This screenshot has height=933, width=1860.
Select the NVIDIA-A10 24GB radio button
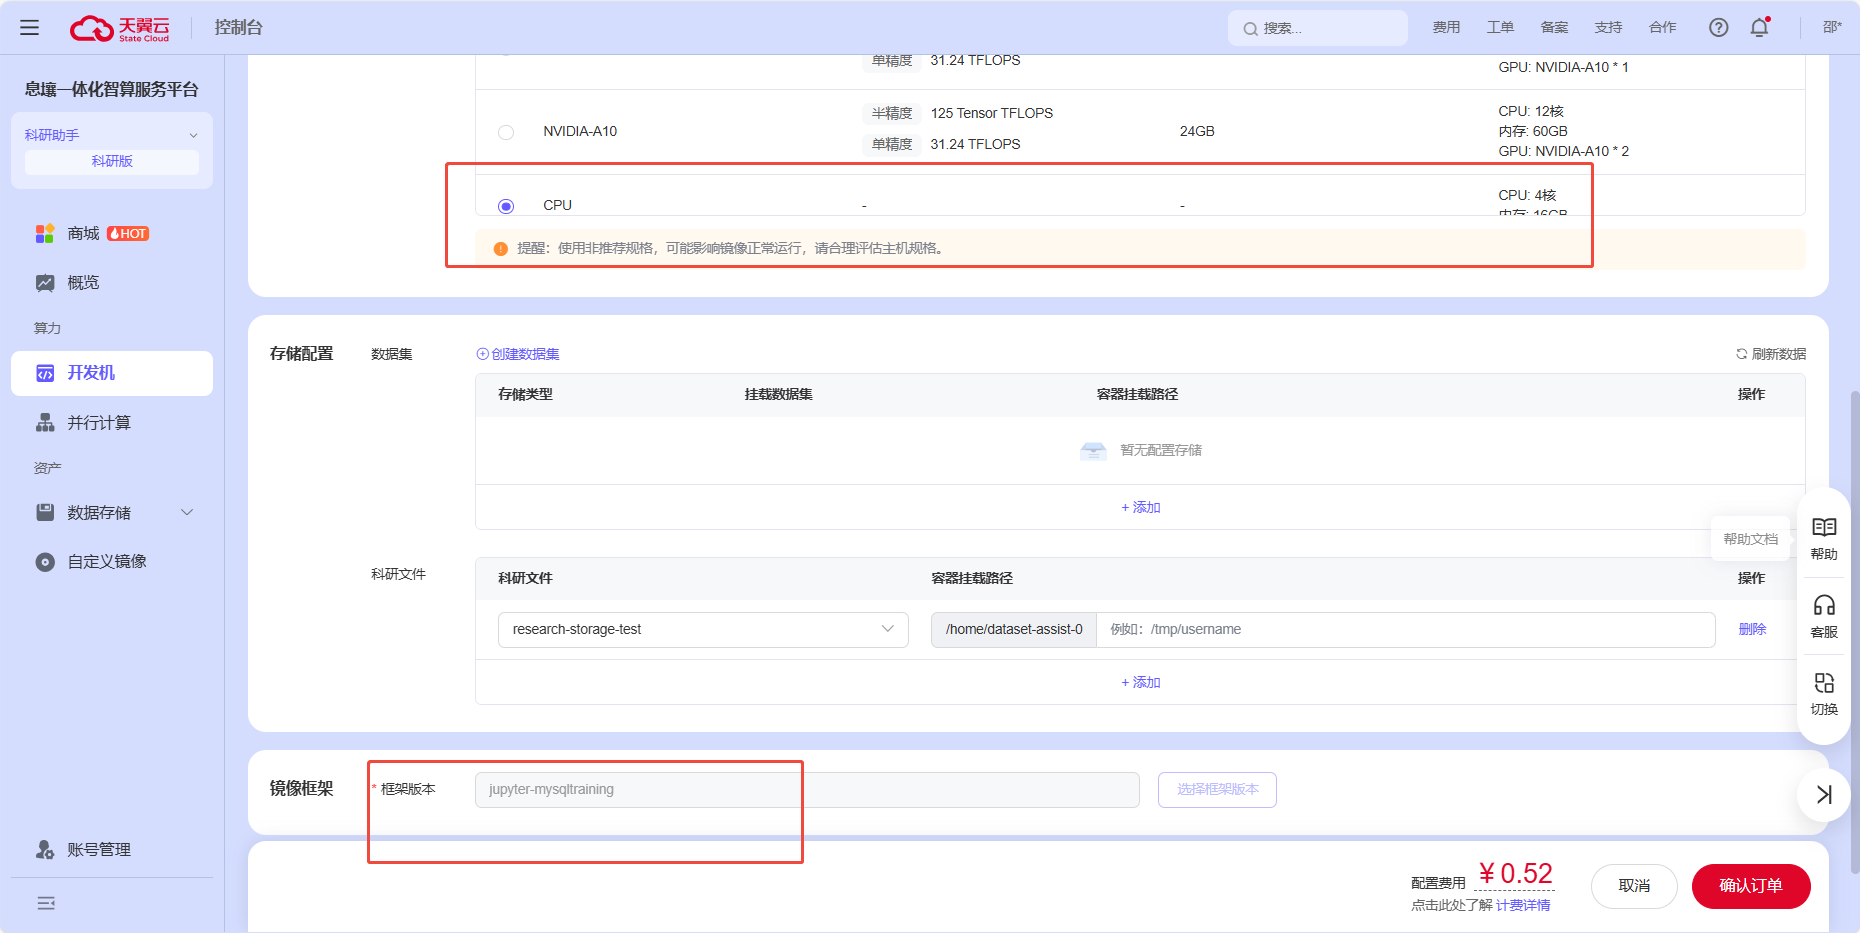click(506, 132)
